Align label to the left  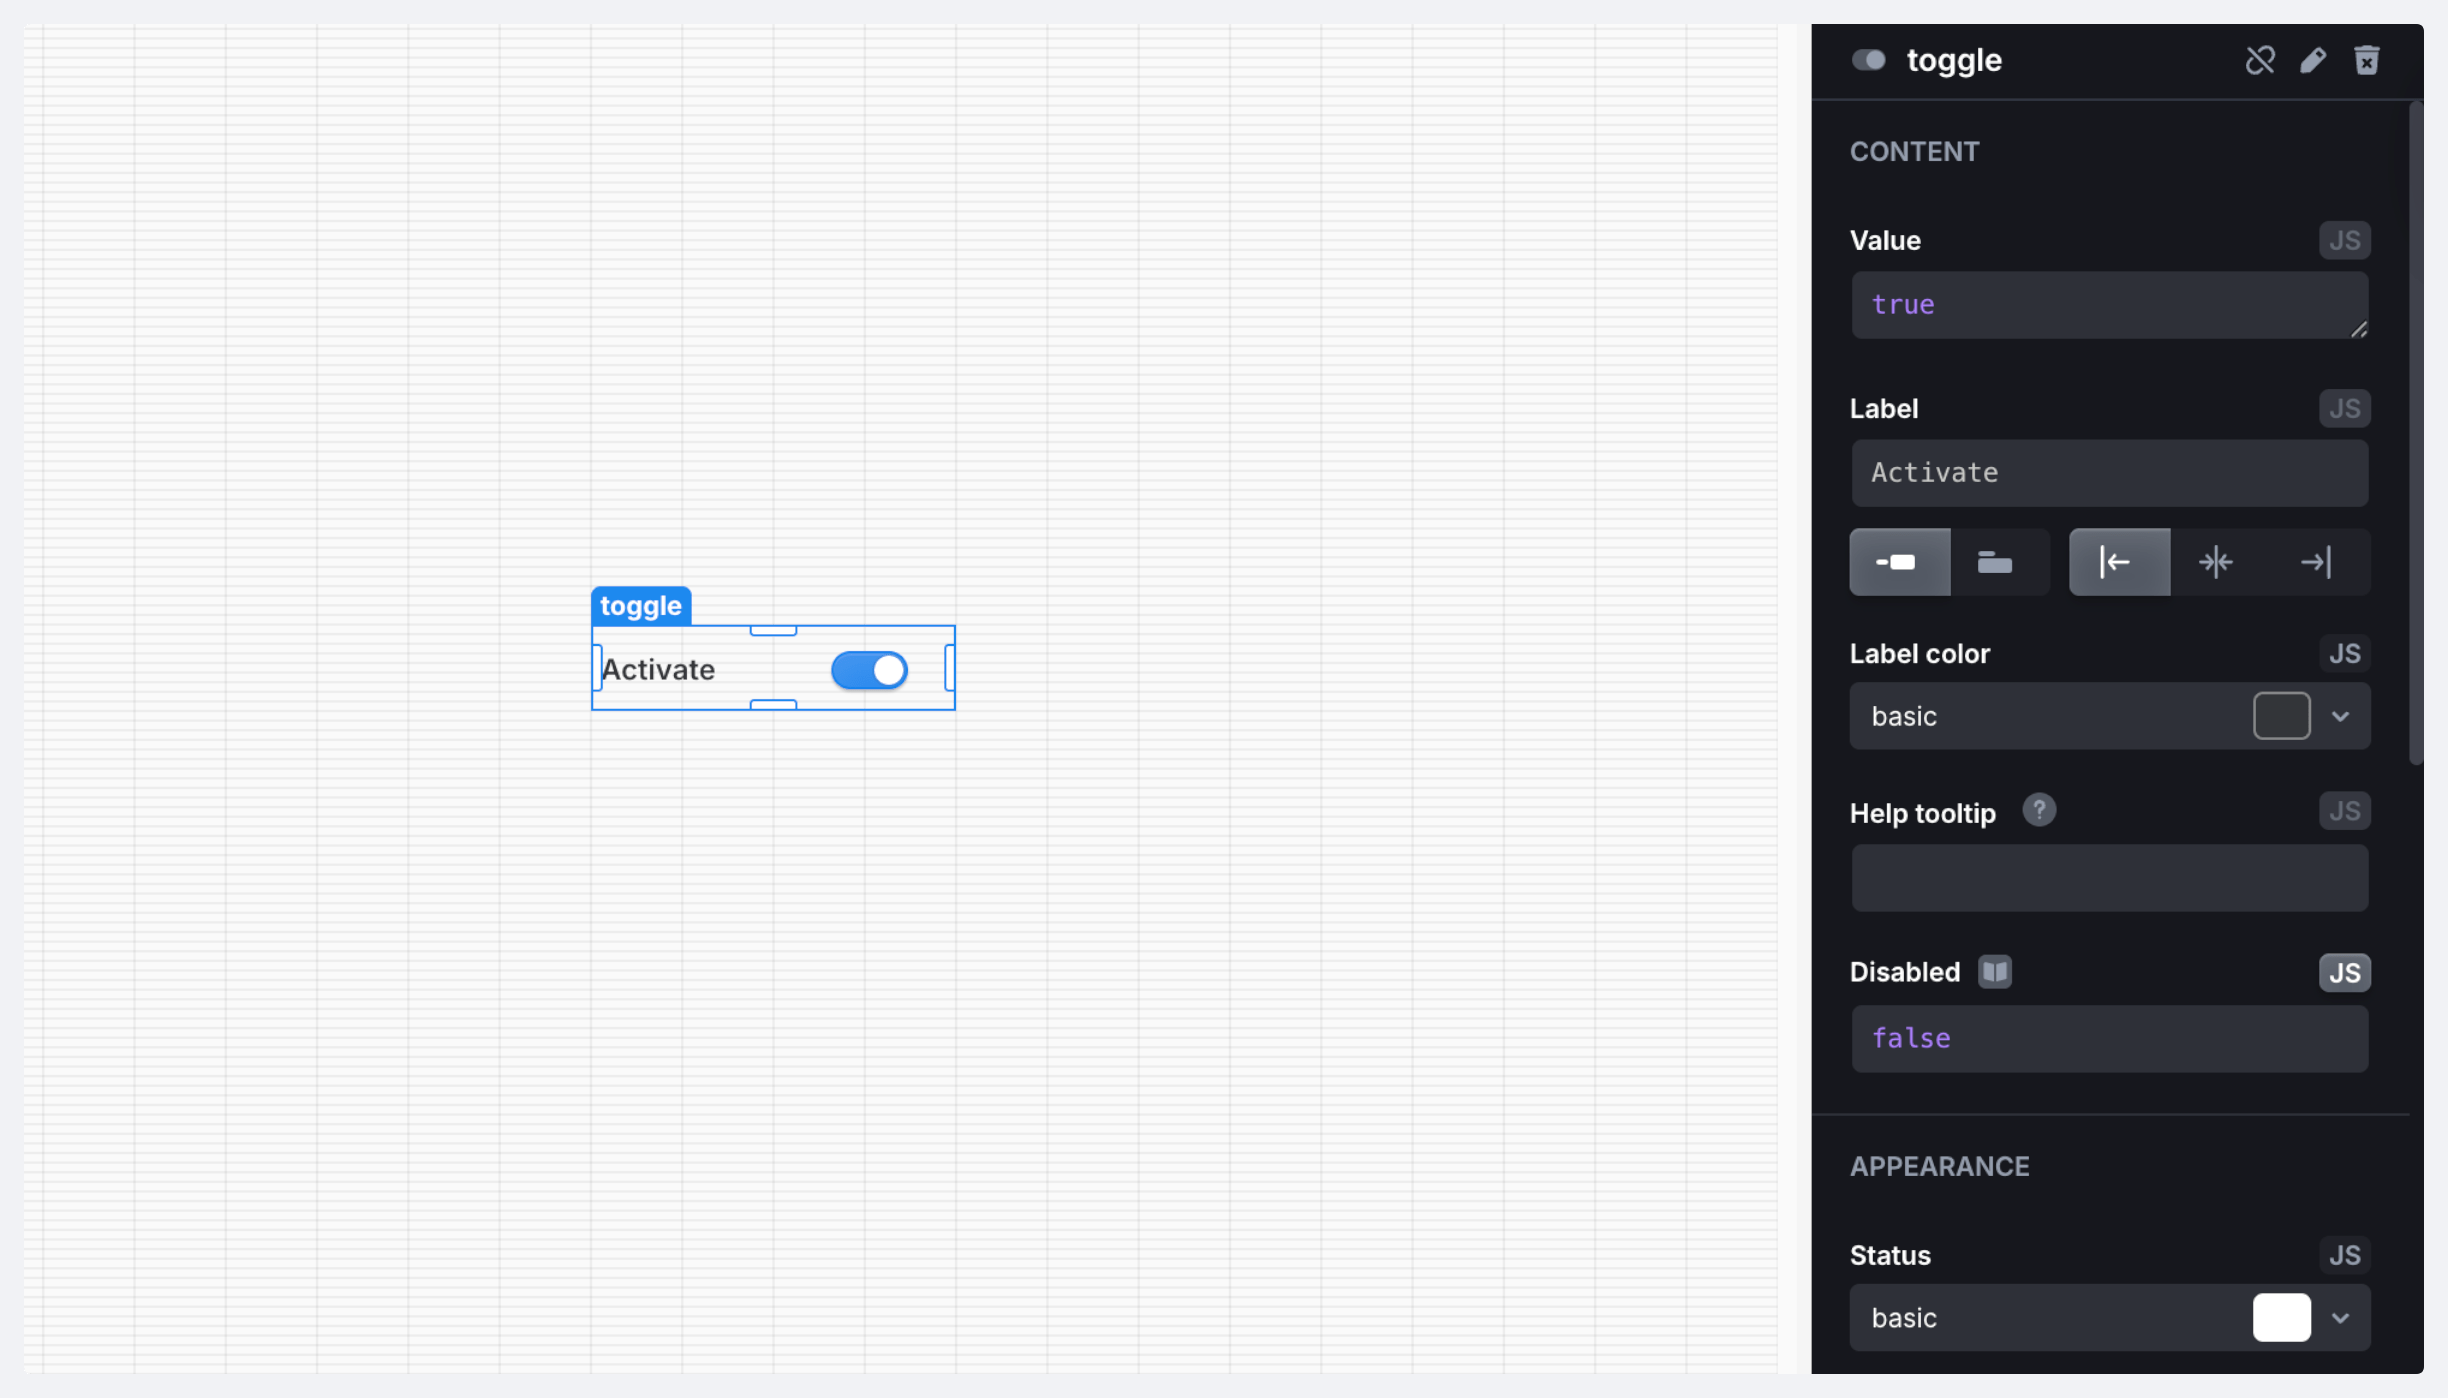(x=2118, y=562)
